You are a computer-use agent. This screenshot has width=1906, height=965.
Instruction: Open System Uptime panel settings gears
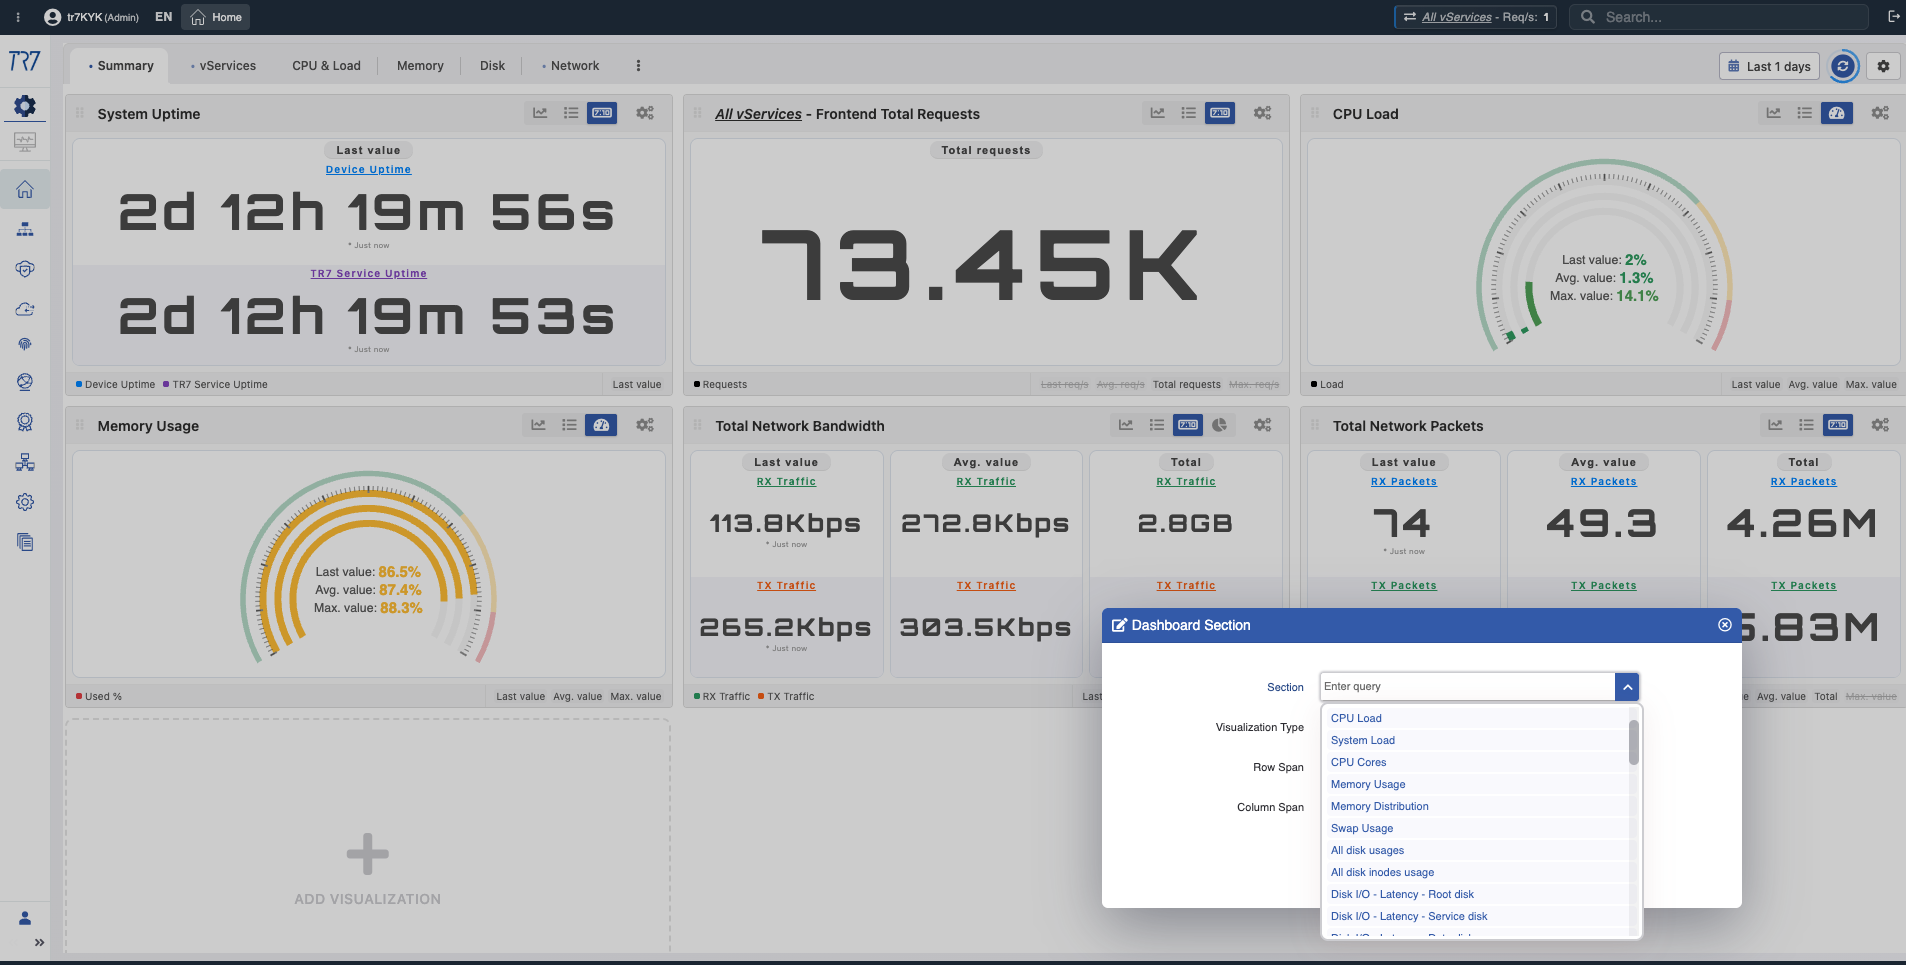[x=645, y=113]
